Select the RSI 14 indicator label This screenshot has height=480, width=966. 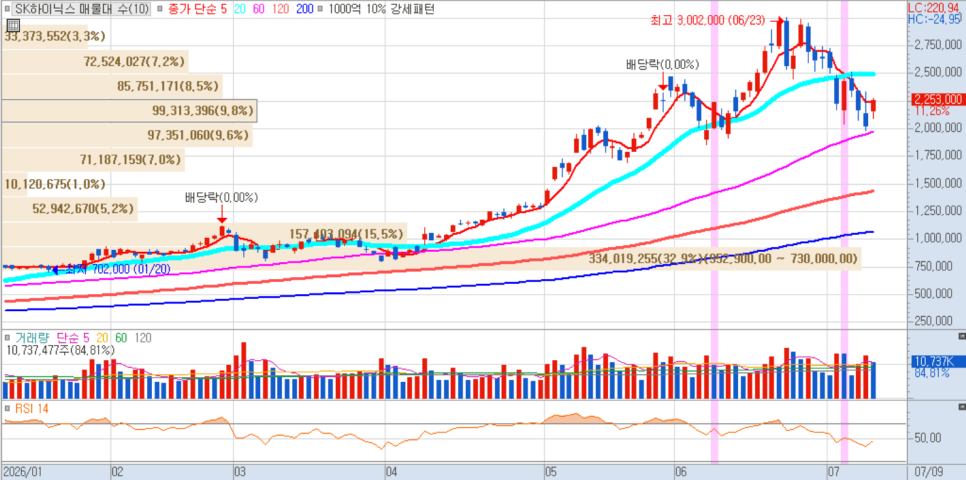31,409
